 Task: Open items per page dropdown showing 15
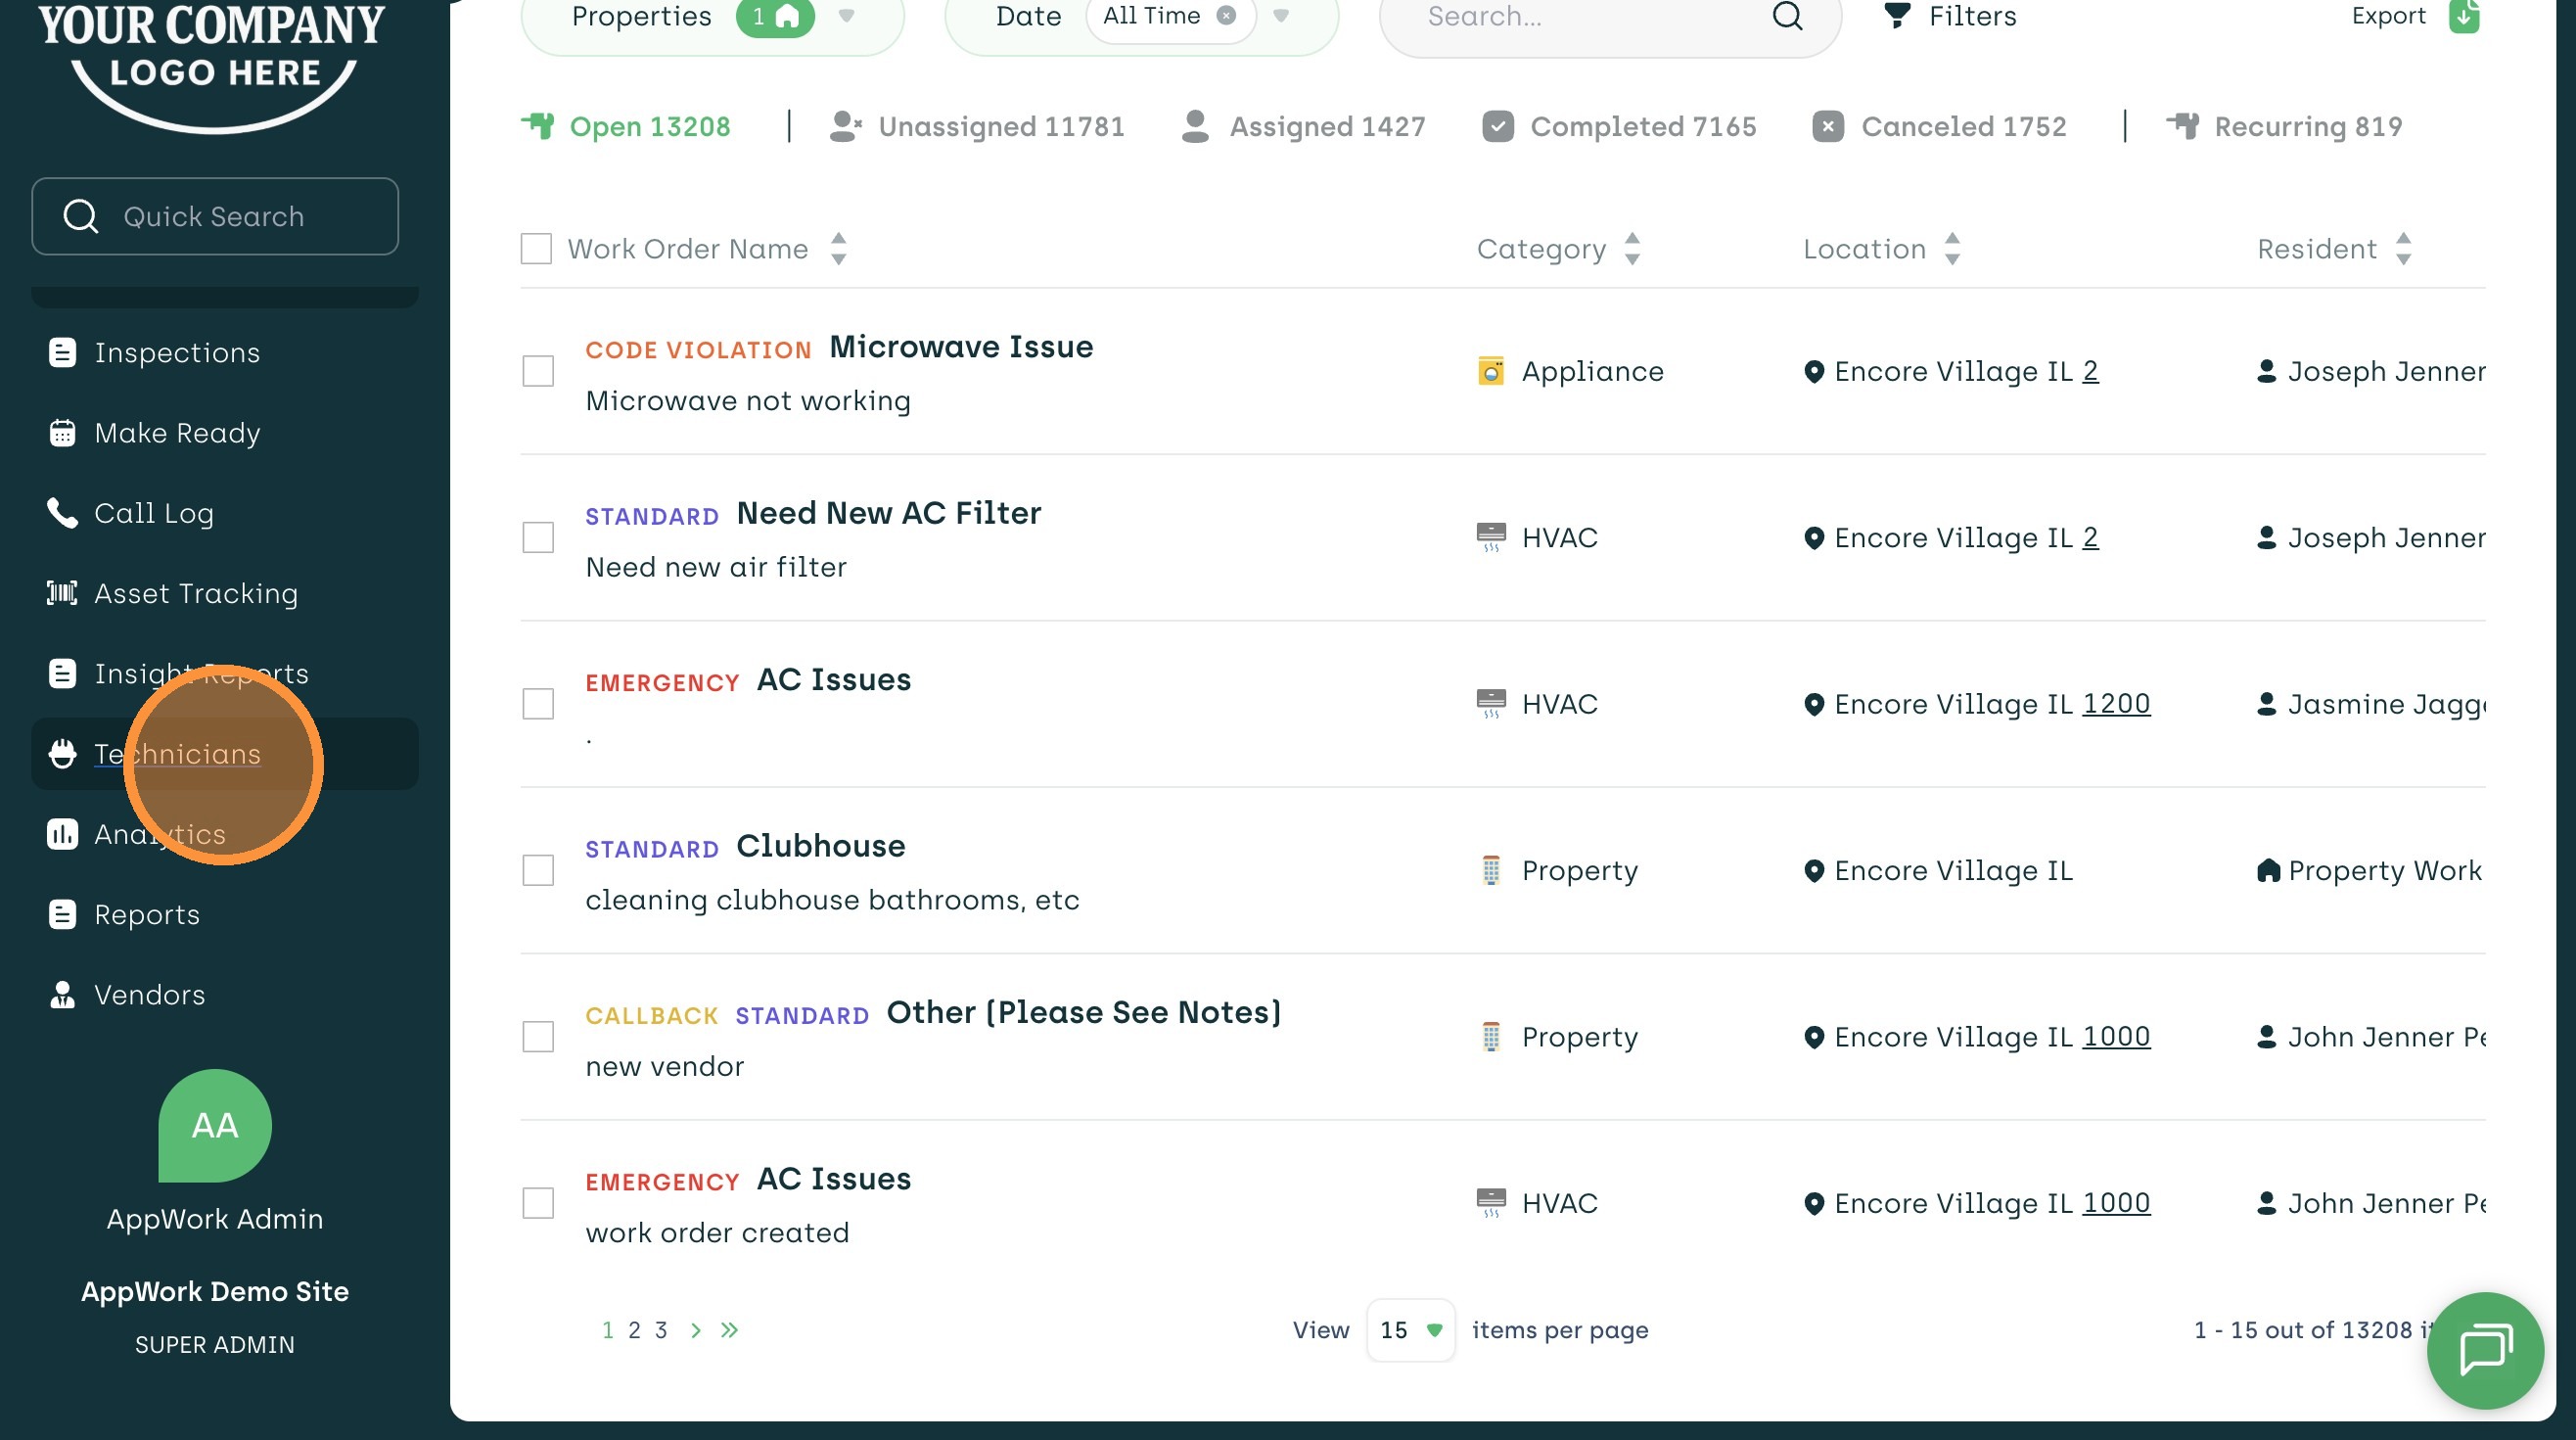(x=1410, y=1330)
